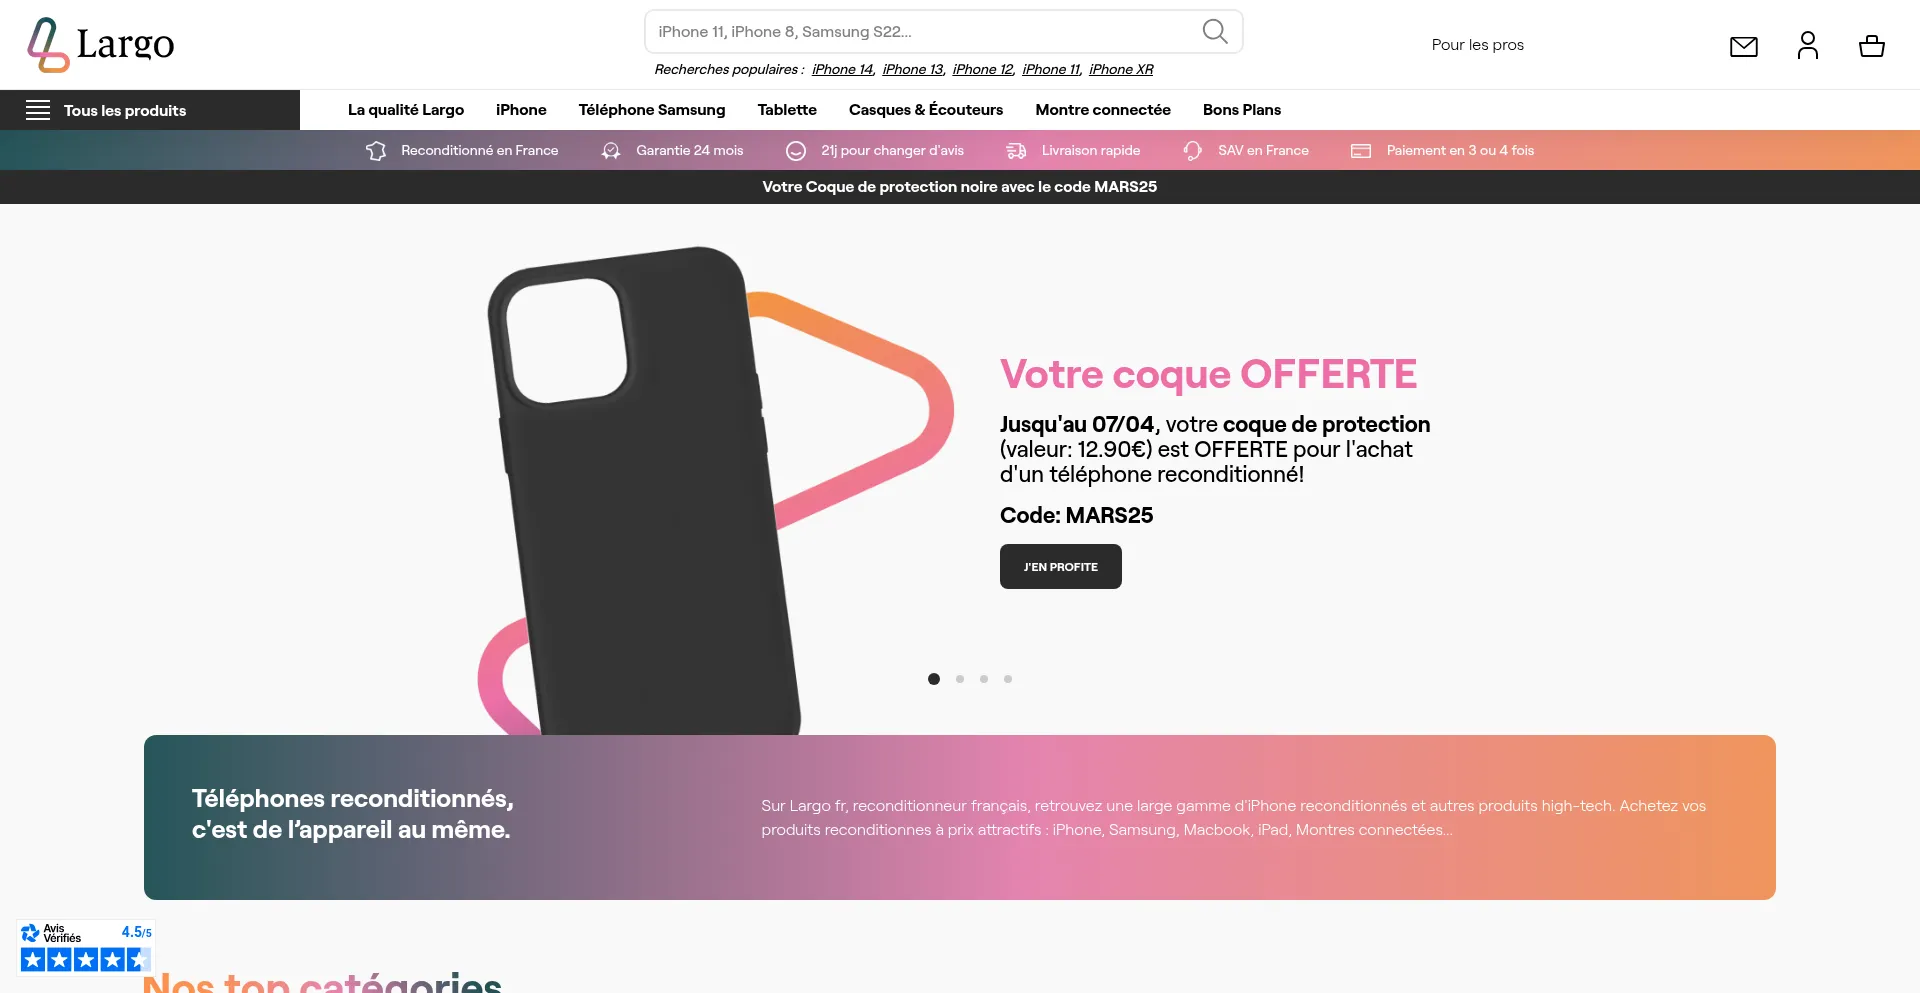The height and width of the screenshot is (993, 1920).
Task: Open the iPhone category menu
Action: click(x=521, y=110)
